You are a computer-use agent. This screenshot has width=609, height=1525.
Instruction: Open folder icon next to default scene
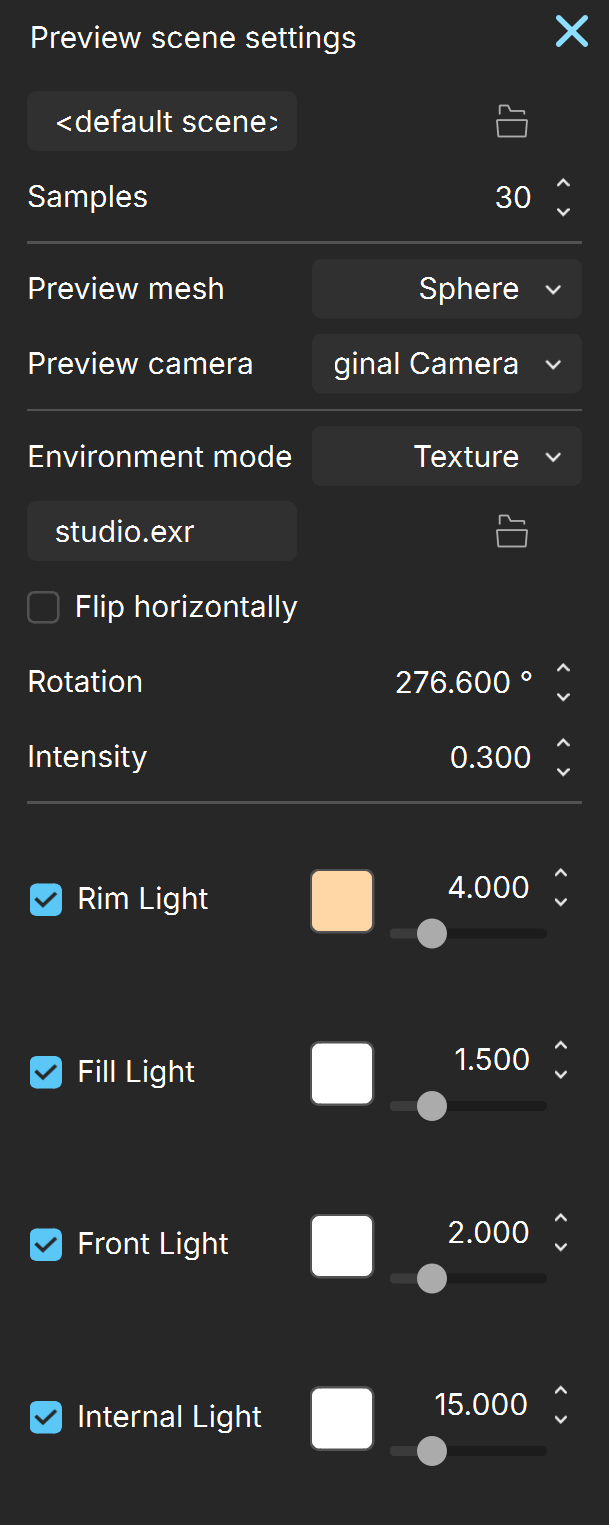click(512, 122)
